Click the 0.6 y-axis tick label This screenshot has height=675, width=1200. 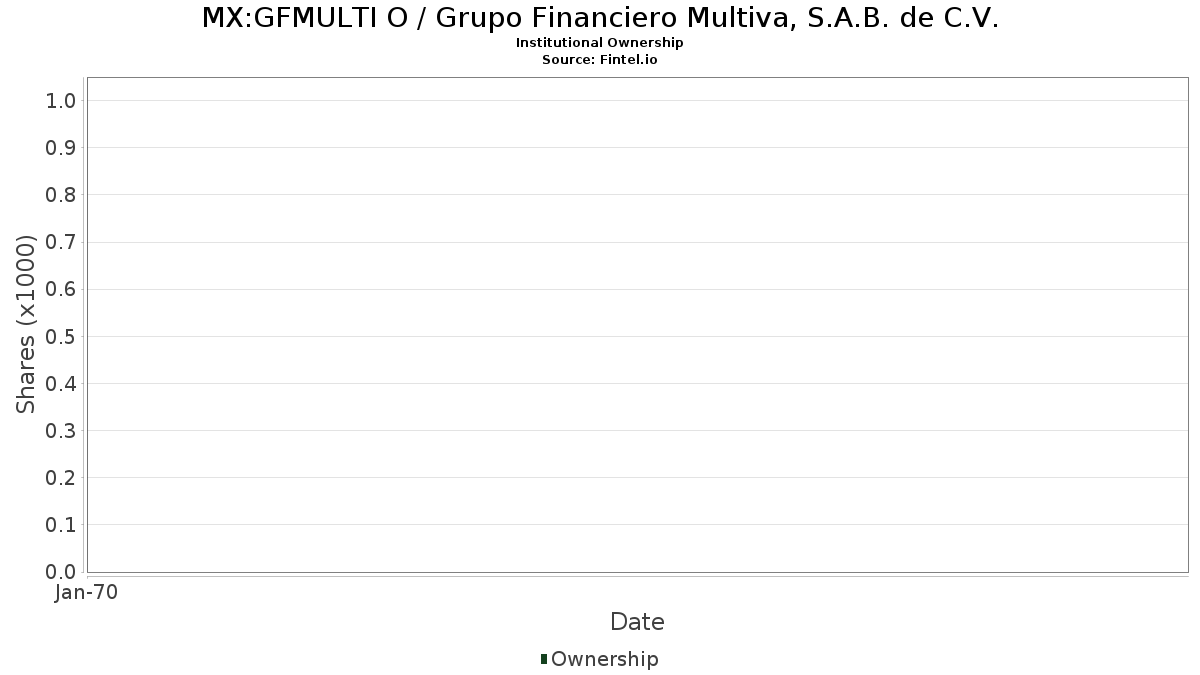coord(61,289)
